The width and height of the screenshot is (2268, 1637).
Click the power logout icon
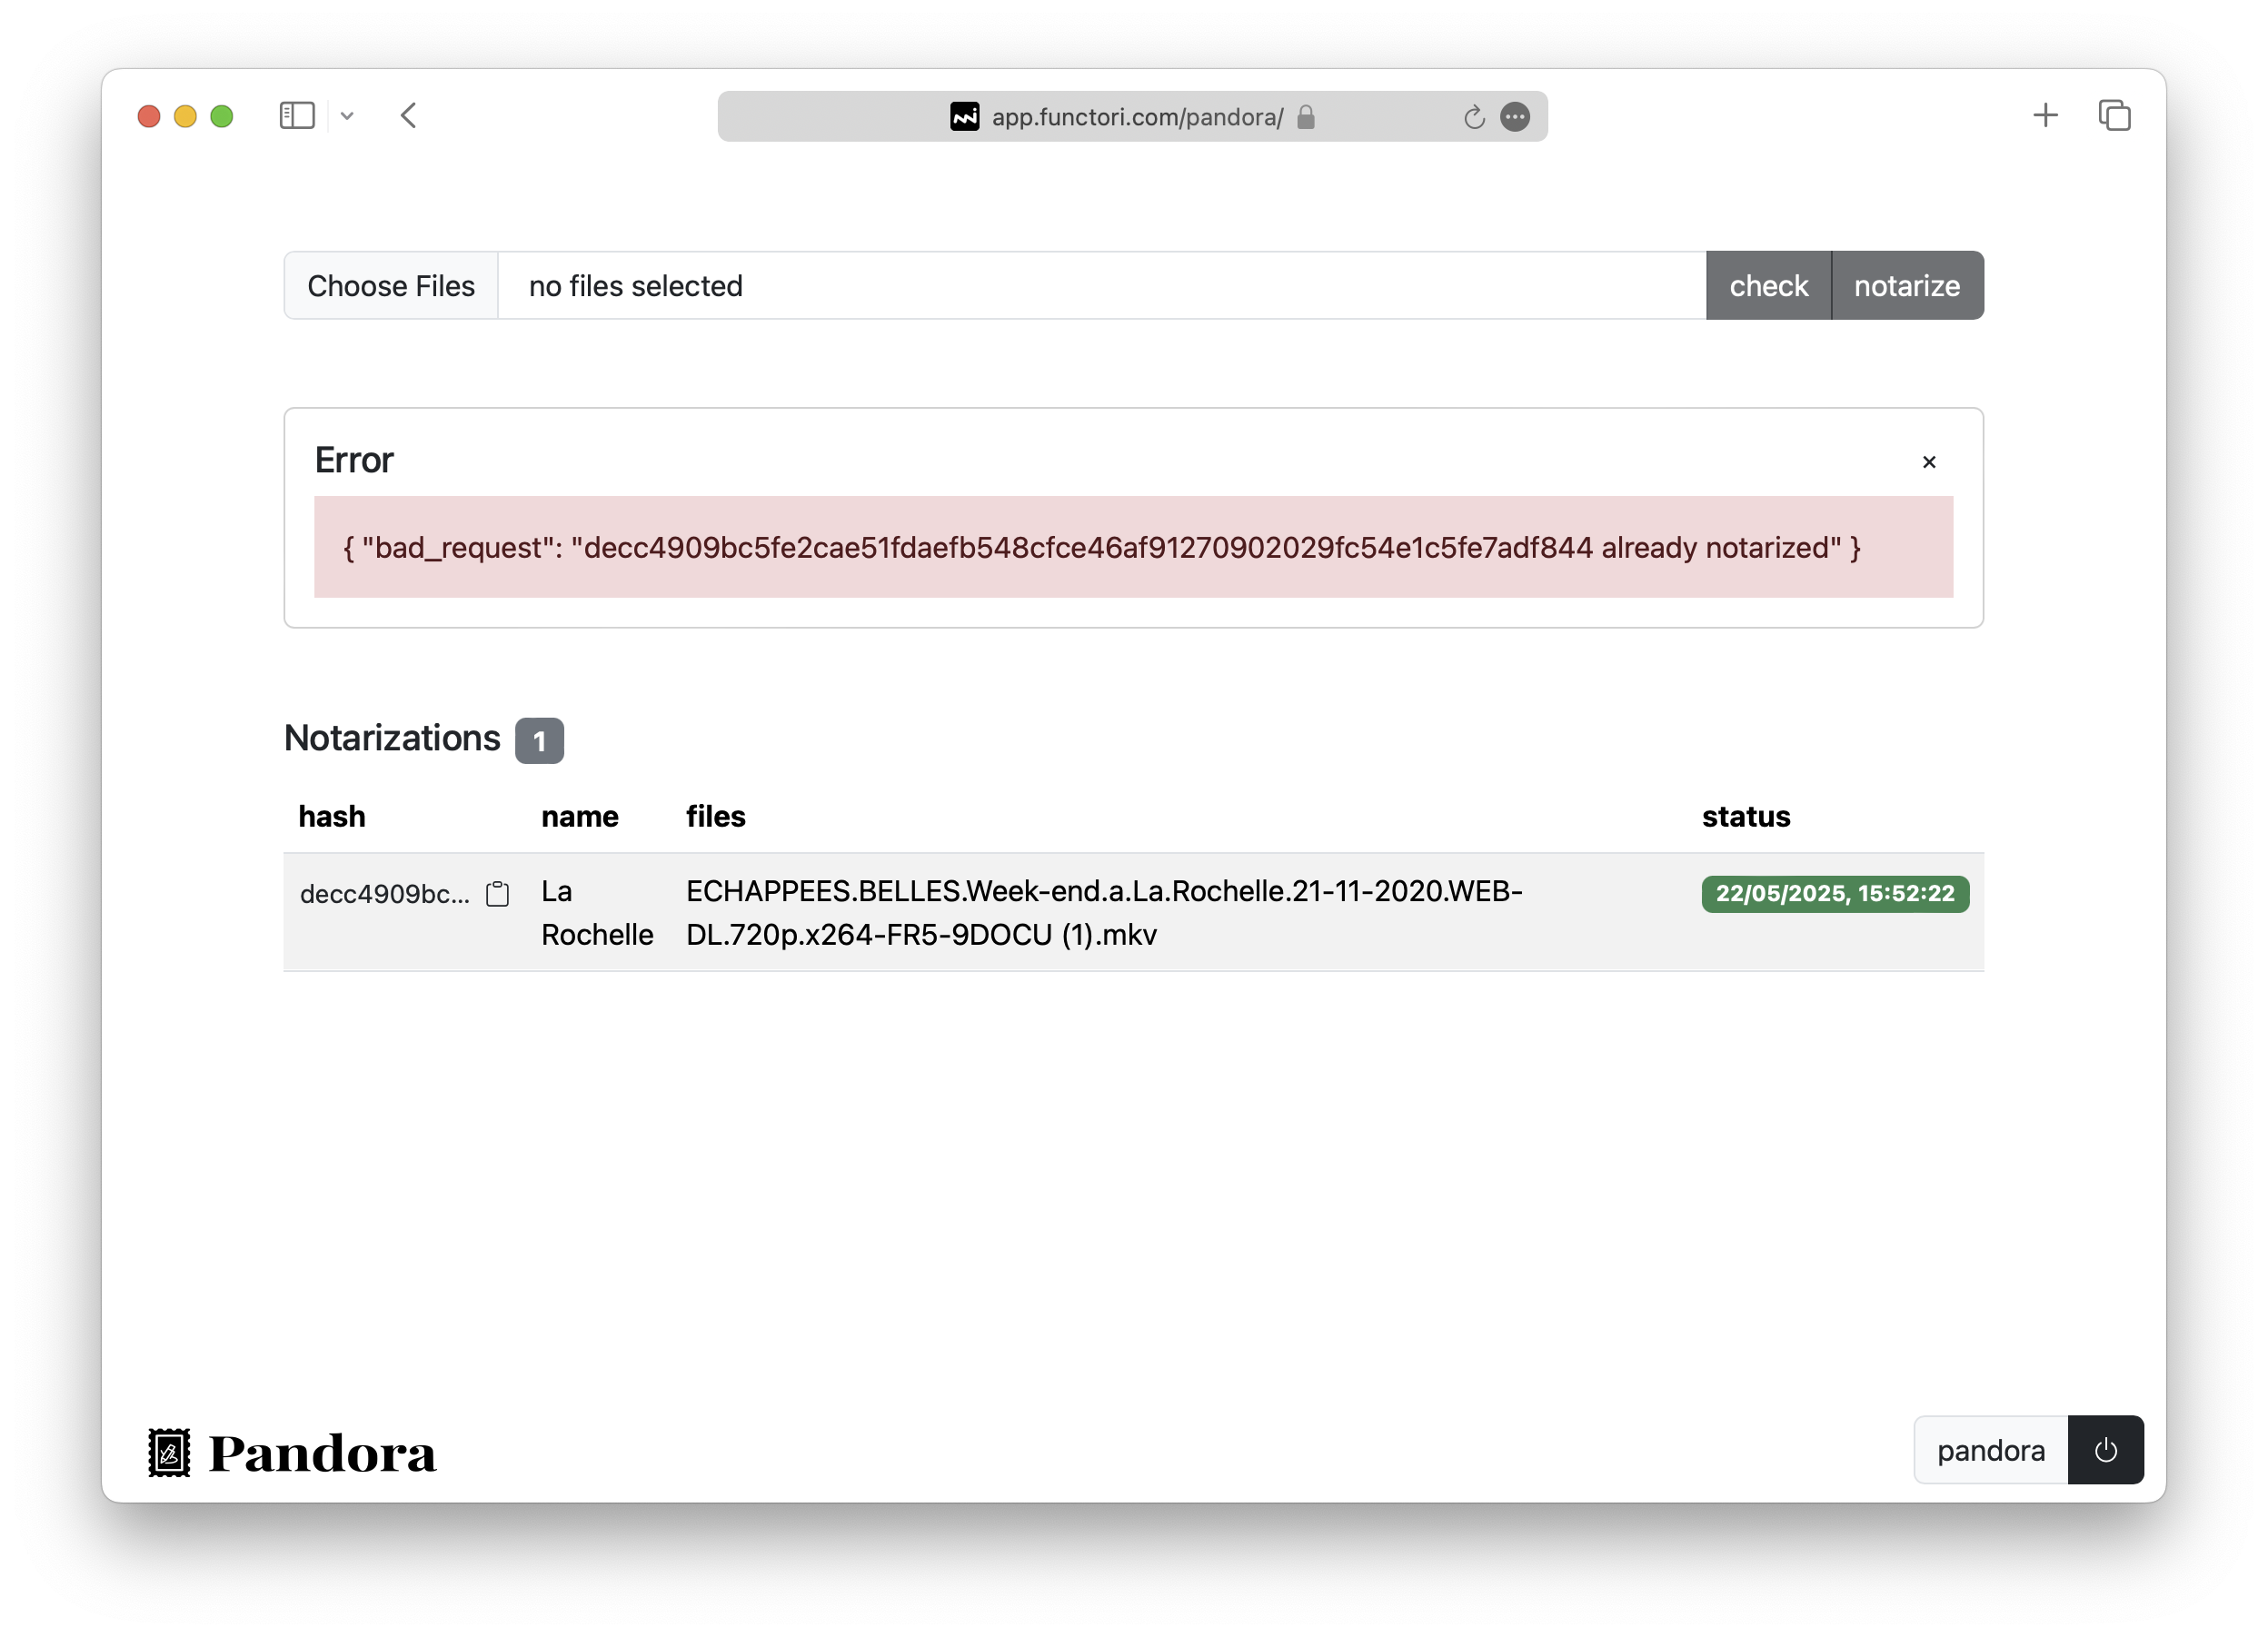coord(2105,1449)
